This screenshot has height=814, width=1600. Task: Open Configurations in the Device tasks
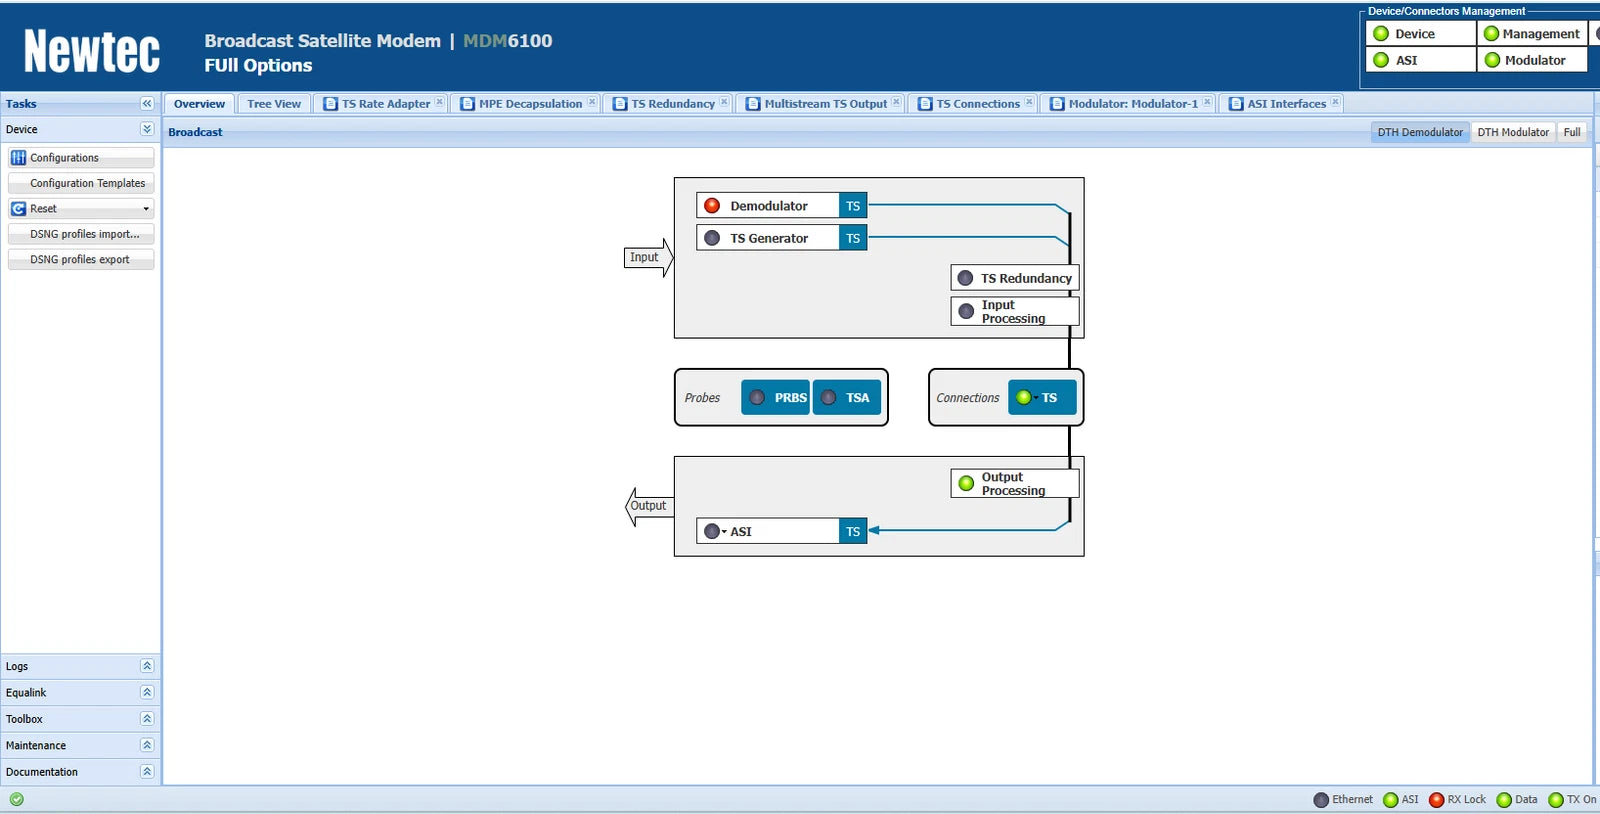(81, 158)
